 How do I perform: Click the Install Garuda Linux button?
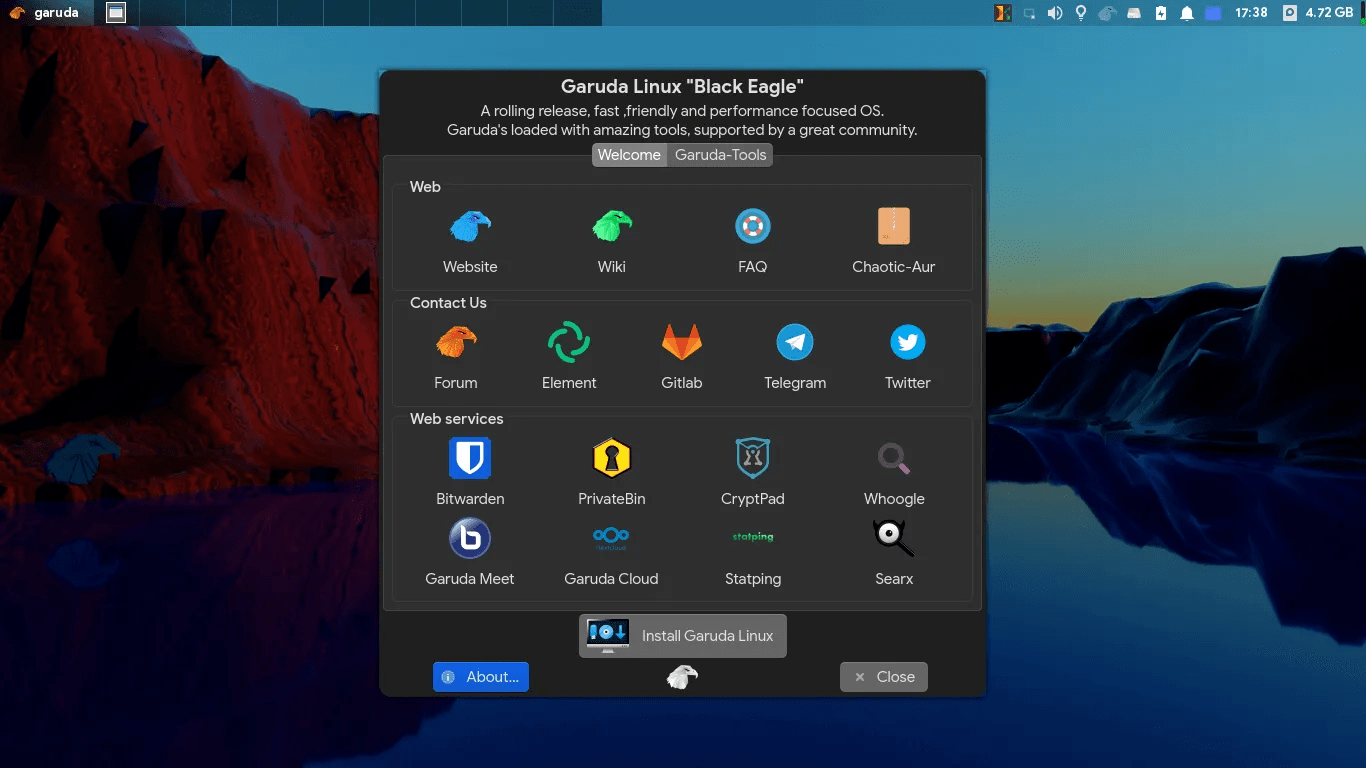[683, 636]
